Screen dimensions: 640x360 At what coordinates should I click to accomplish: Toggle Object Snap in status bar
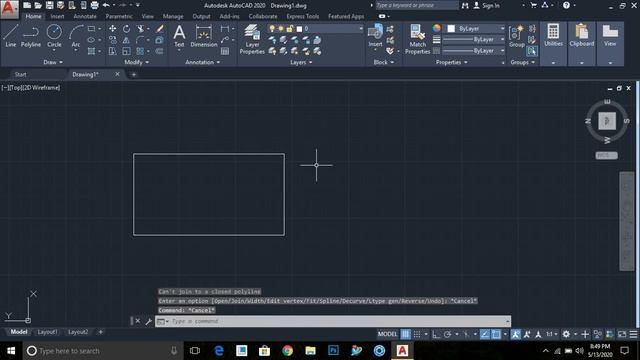tap(496, 334)
